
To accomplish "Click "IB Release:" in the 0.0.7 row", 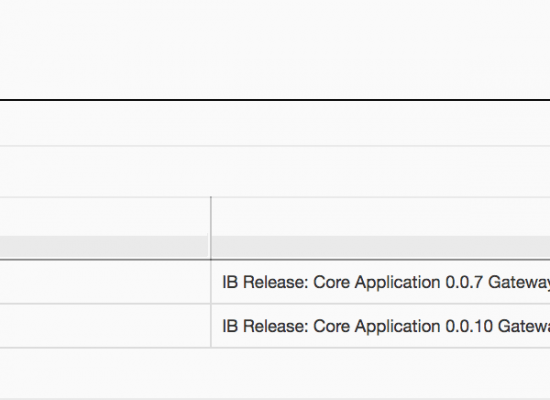I will pos(266,282).
